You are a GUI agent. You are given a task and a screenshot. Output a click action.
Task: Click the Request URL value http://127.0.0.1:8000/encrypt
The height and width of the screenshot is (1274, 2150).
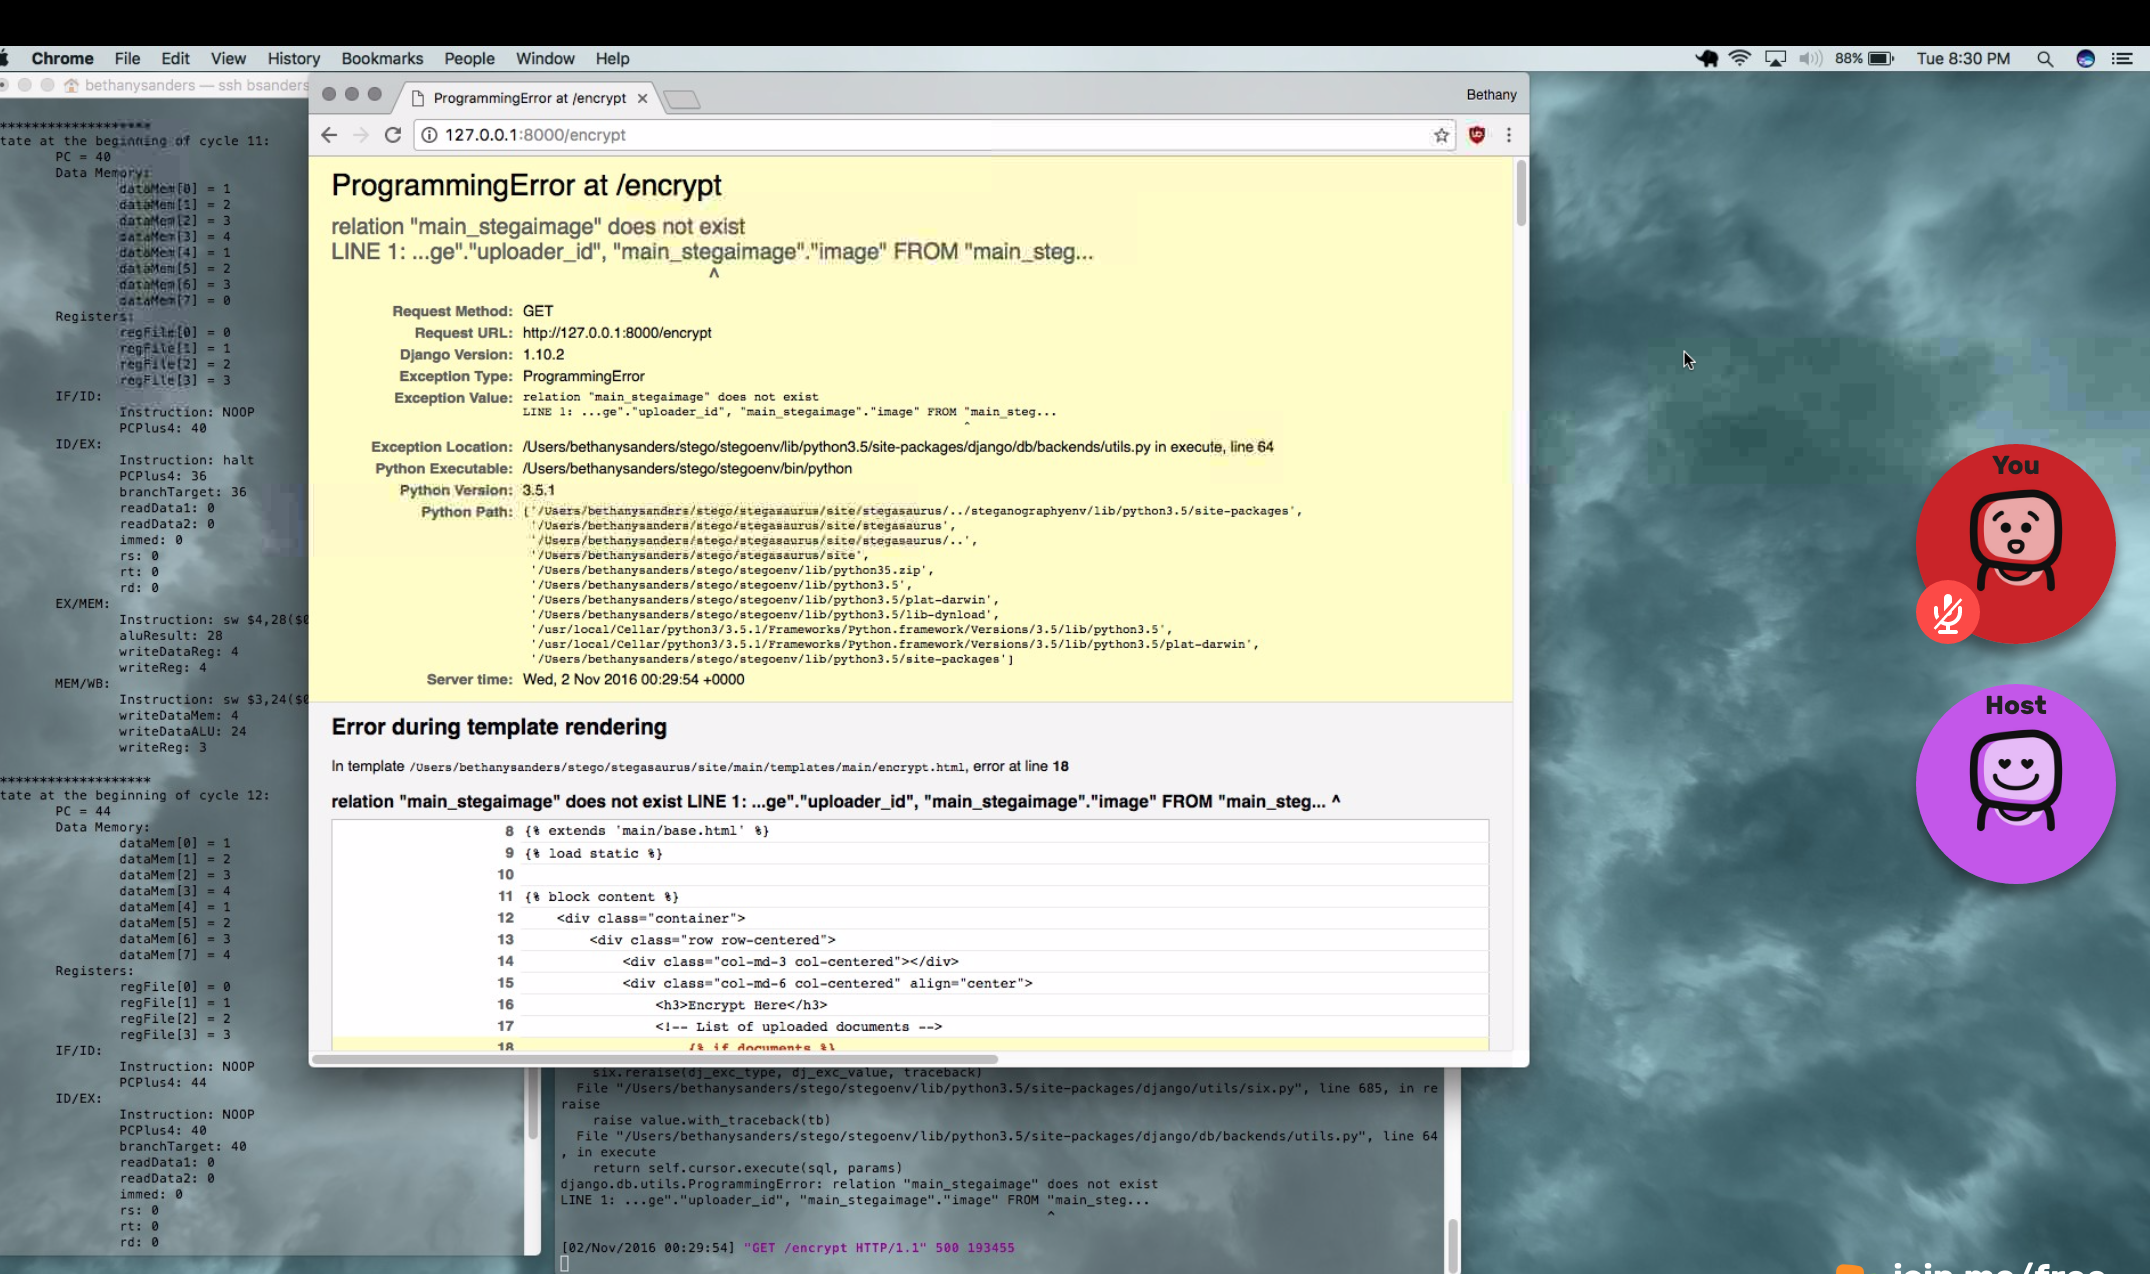coord(617,333)
